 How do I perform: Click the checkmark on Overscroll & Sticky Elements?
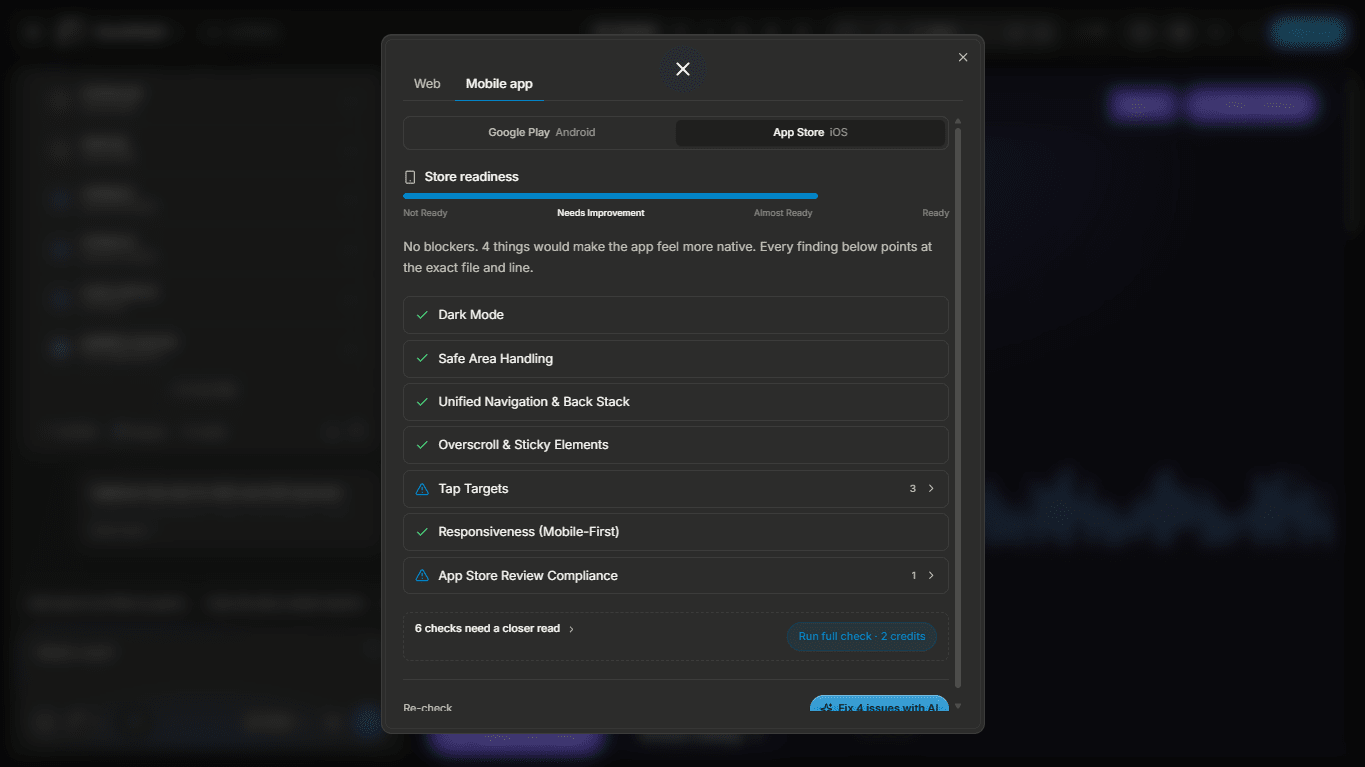[x=422, y=445]
